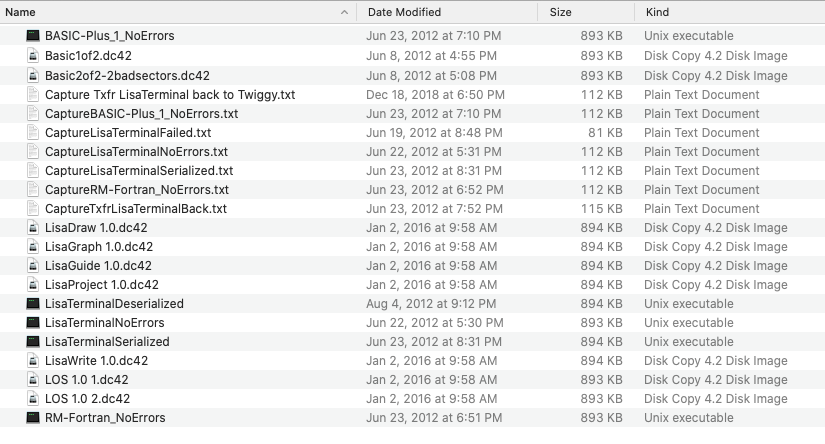Select Capture Txfr LisaTerminal back to Twiggy.txt

(170, 95)
